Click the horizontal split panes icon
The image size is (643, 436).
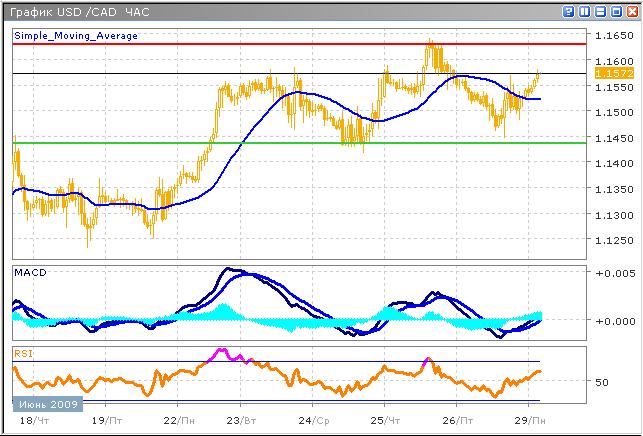tap(600, 11)
